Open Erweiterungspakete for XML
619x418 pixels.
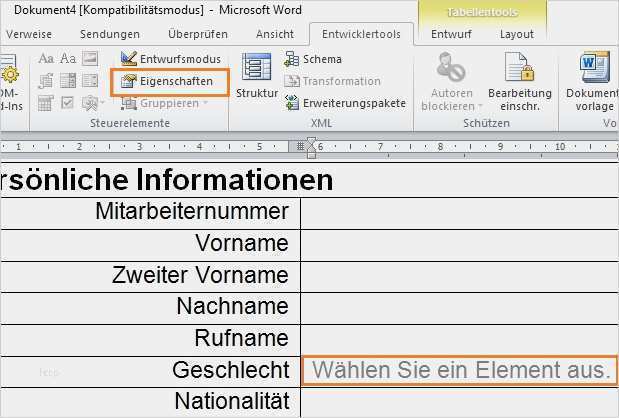[x=344, y=102]
